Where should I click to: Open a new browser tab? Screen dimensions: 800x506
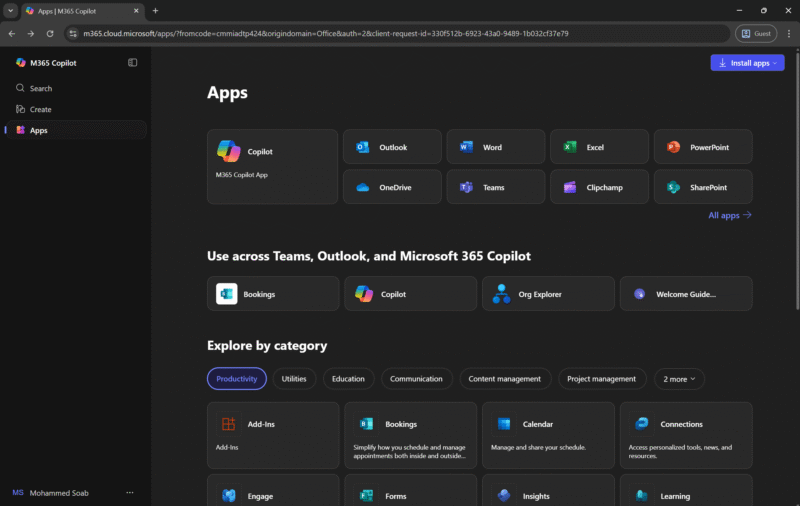point(156,10)
